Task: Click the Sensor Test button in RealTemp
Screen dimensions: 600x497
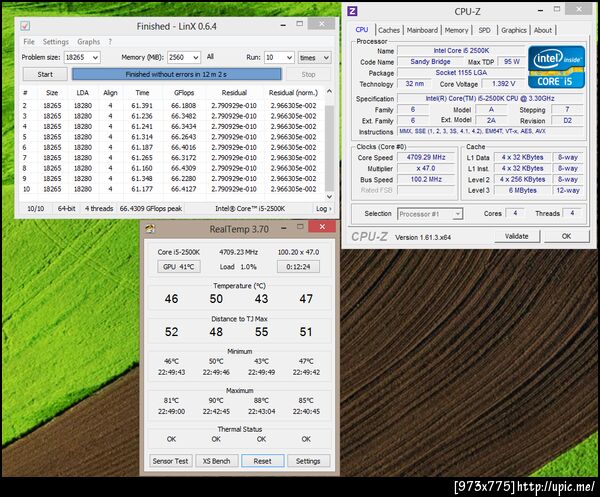Action: coord(170,461)
